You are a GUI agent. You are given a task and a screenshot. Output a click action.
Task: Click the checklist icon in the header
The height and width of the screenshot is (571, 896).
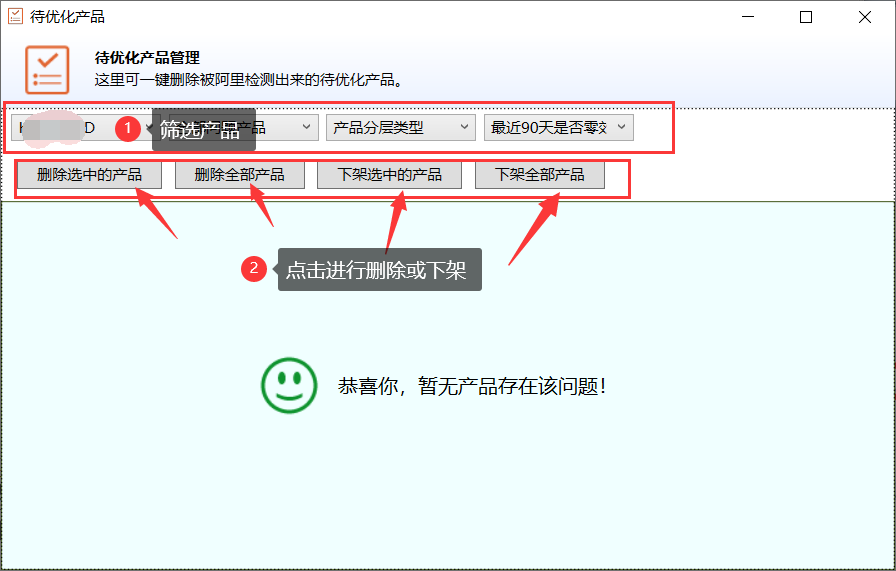click(x=47, y=70)
